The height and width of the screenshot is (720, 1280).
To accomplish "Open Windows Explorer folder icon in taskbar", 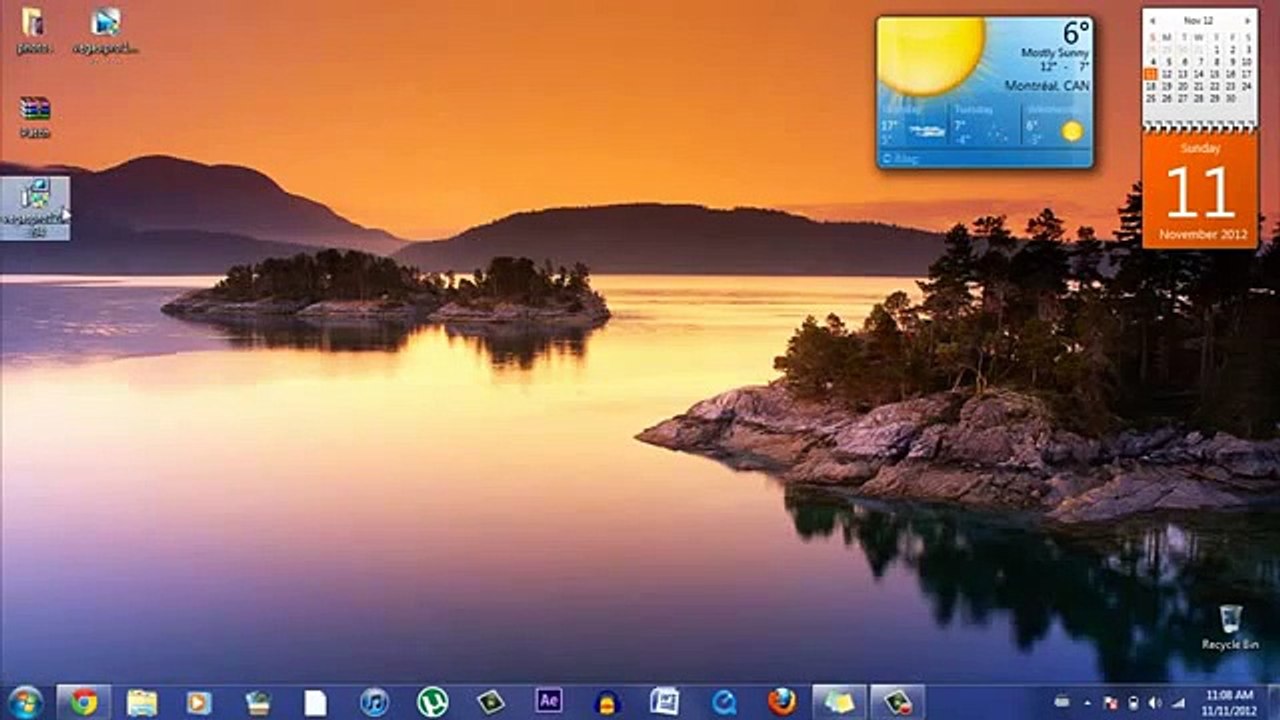I will click(x=142, y=703).
